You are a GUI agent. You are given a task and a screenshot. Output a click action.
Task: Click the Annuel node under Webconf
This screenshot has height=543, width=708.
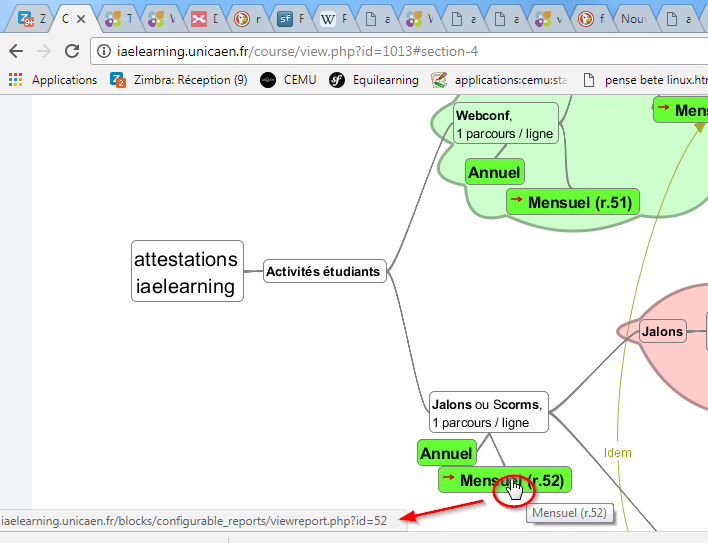point(494,172)
